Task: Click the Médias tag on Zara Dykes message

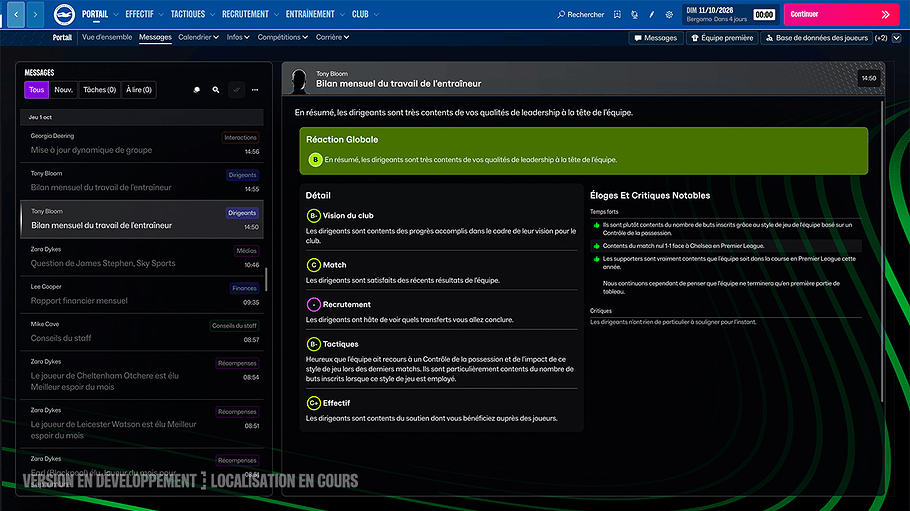Action: [246, 251]
